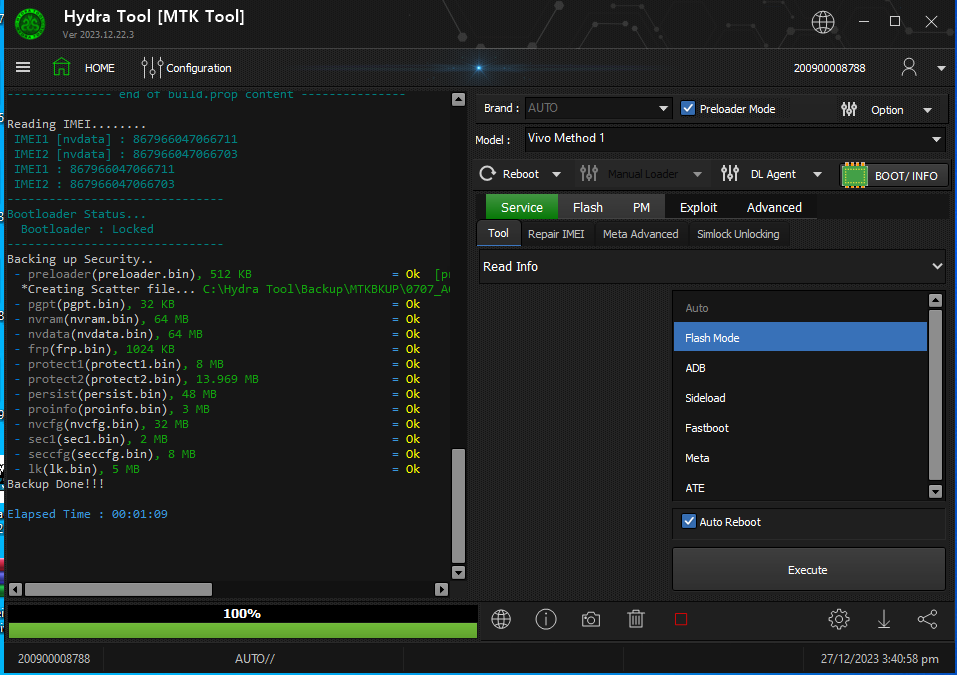Select ATE in the mode list
The width and height of the screenshot is (957, 675).
[x=800, y=488]
